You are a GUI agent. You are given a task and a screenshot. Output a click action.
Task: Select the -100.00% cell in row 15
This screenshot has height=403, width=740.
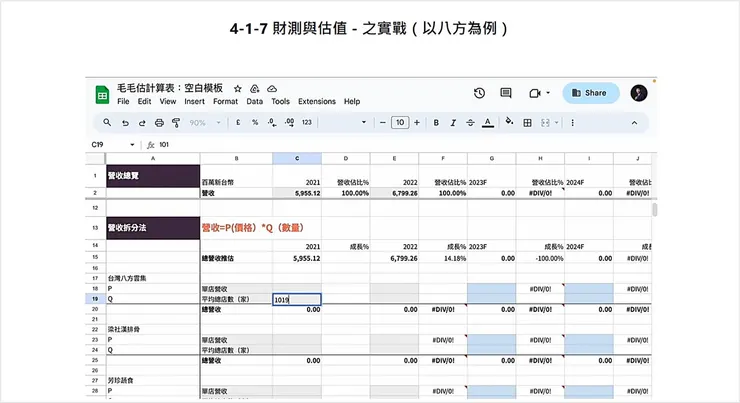[540, 259]
